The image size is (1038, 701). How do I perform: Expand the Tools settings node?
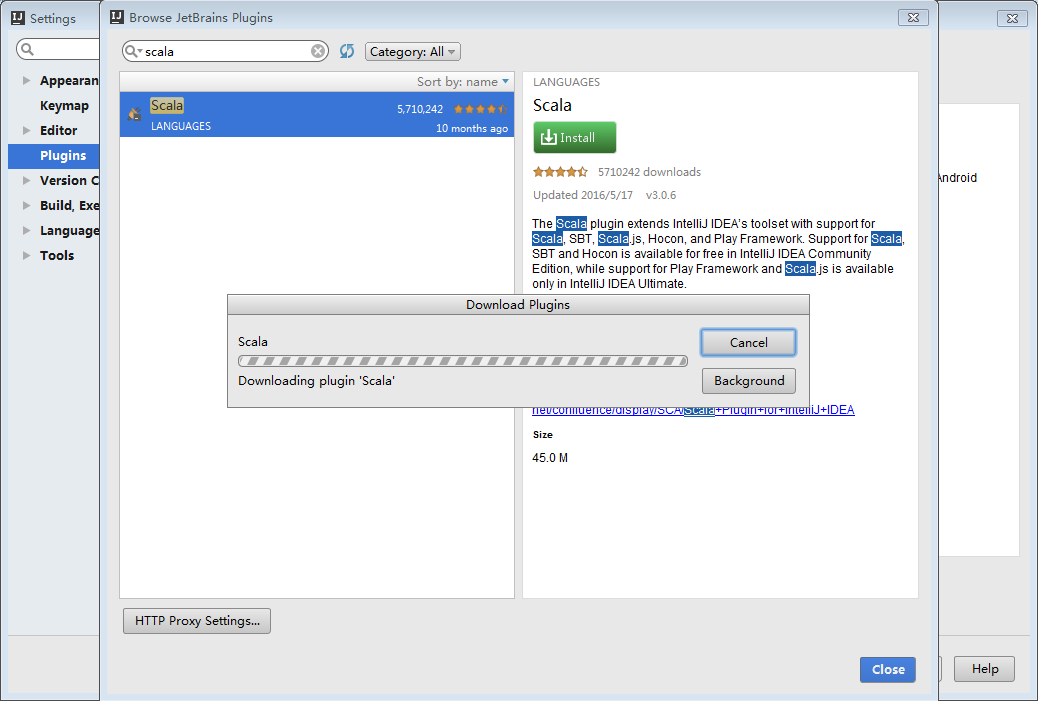pyautogui.click(x=26, y=256)
